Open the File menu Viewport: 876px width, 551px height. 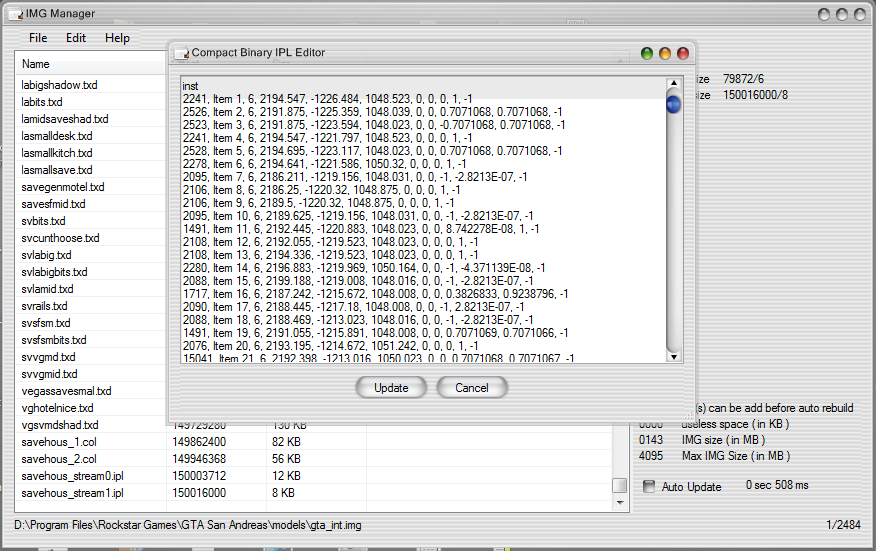[x=38, y=38]
